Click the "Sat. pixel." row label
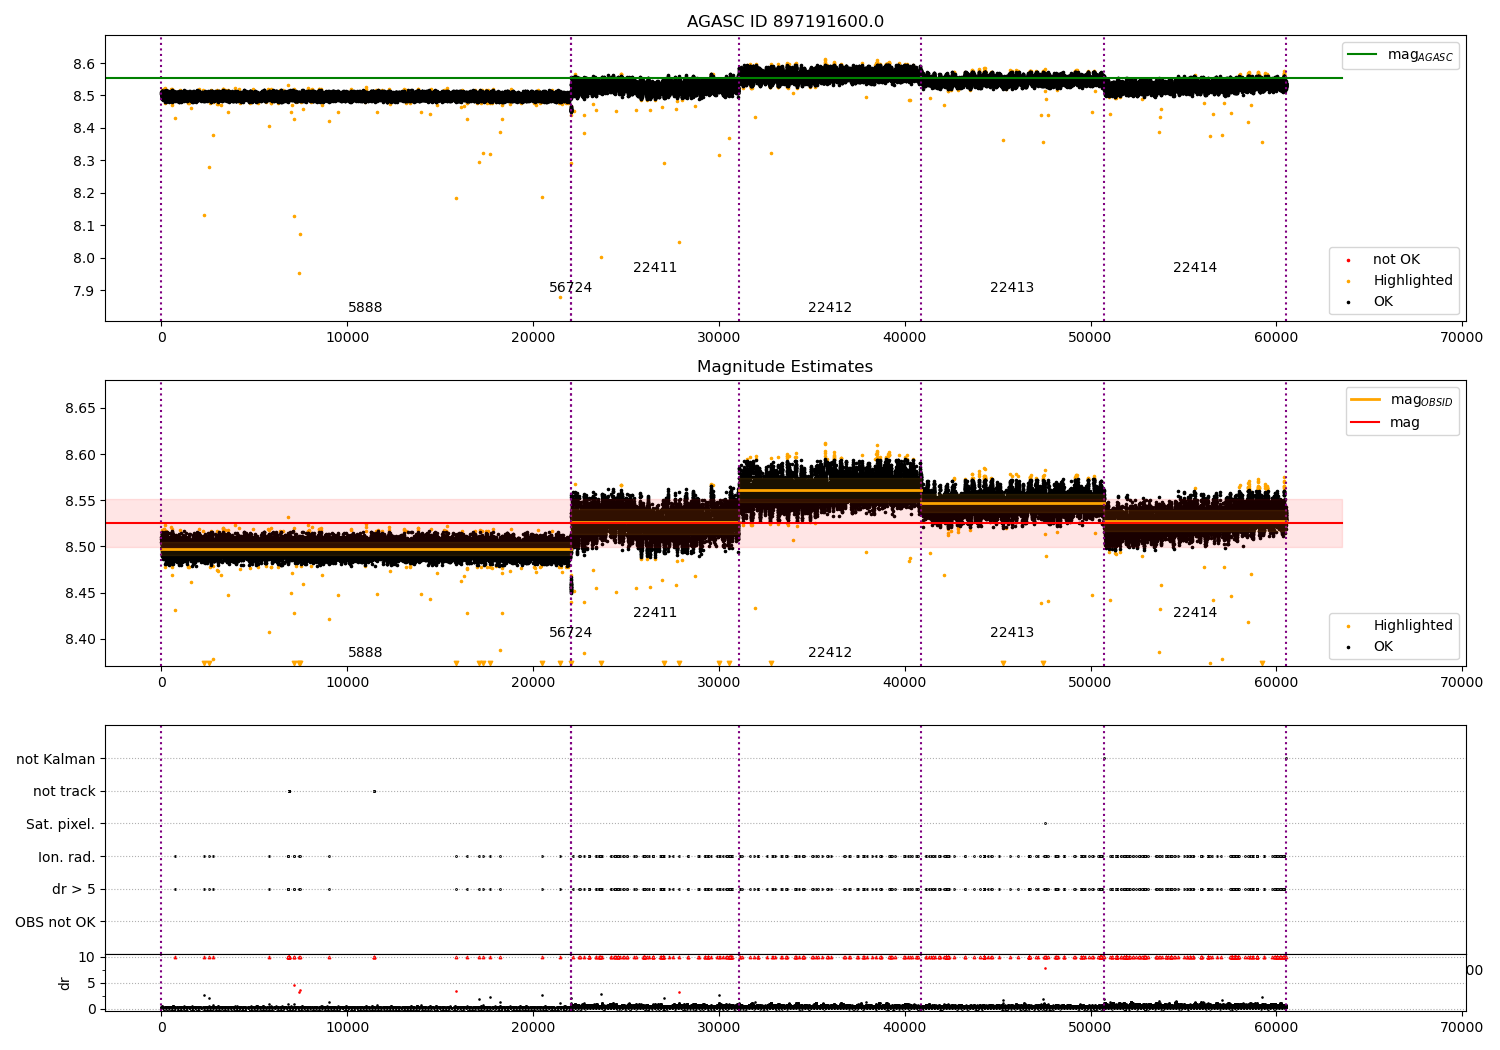 (x=61, y=824)
